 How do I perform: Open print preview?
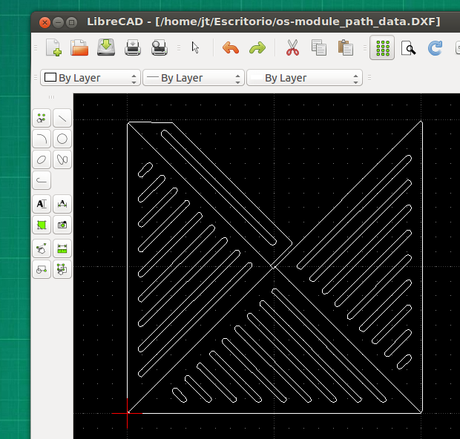[x=159, y=47]
